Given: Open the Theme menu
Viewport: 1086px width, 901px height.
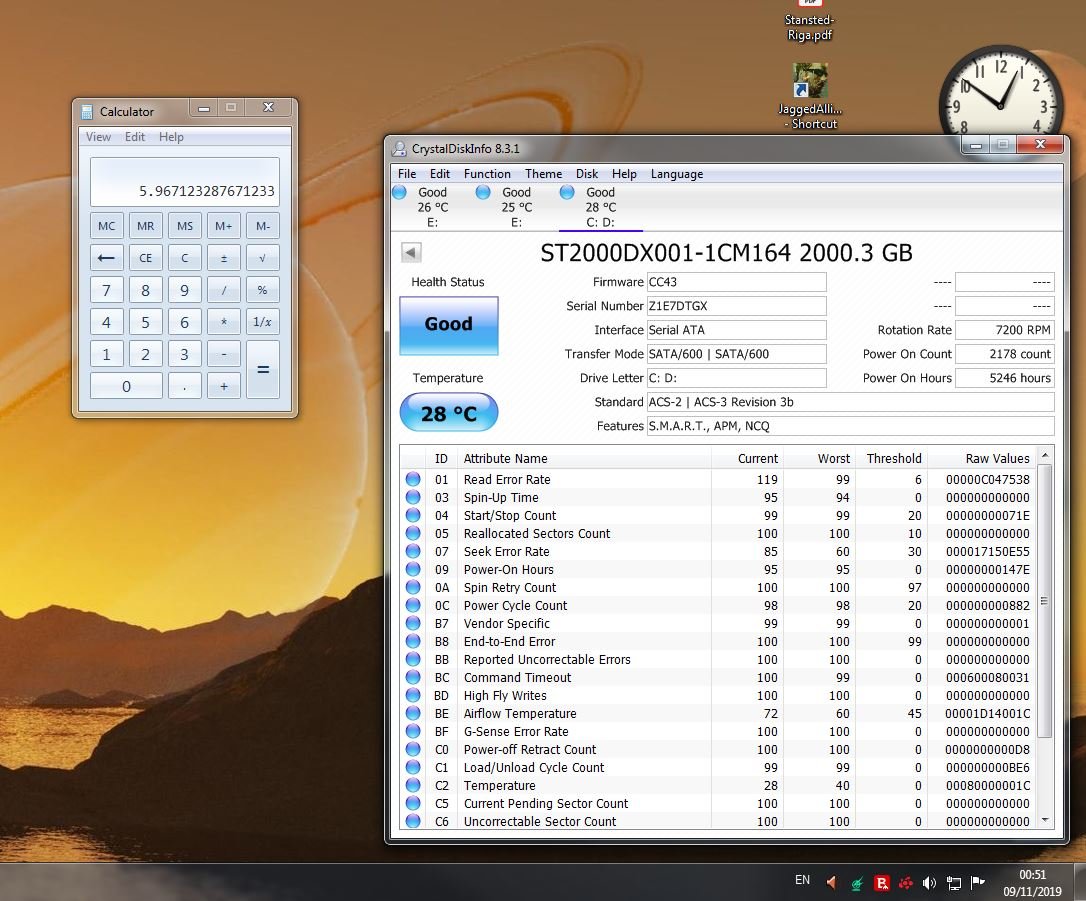Looking at the screenshot, I should [x=543, y=174].
